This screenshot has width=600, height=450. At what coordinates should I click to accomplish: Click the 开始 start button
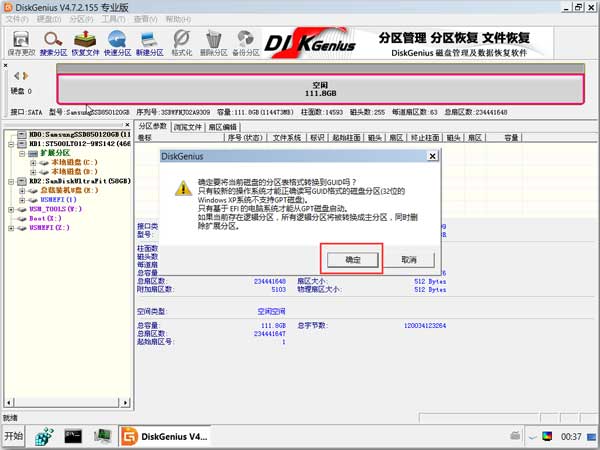(13, 436)
